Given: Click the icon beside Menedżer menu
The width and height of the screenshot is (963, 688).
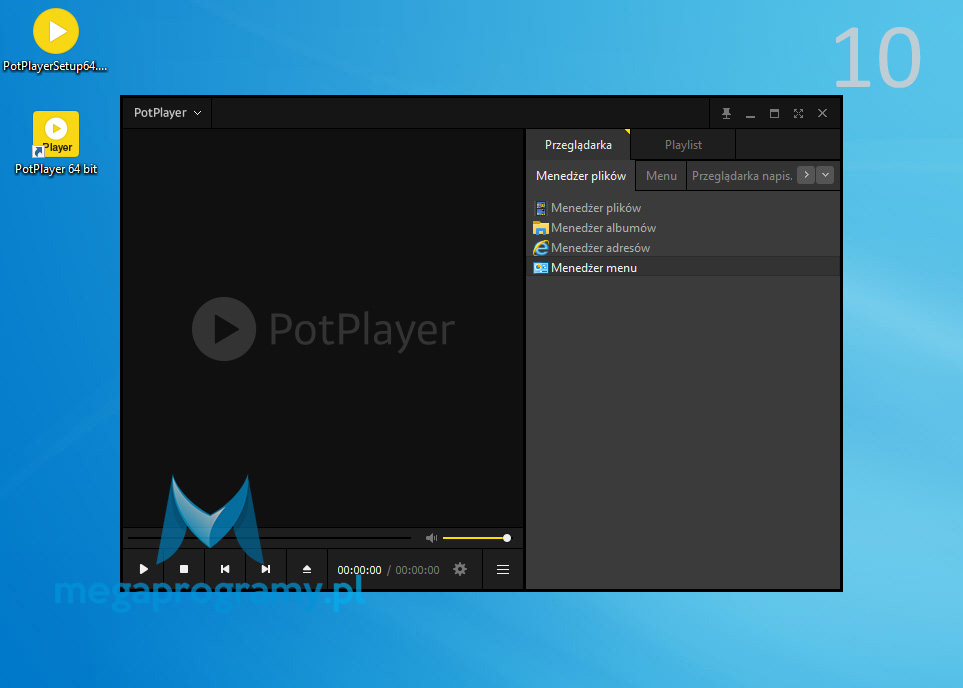Looking at the screenshot, I should (540, 268).
